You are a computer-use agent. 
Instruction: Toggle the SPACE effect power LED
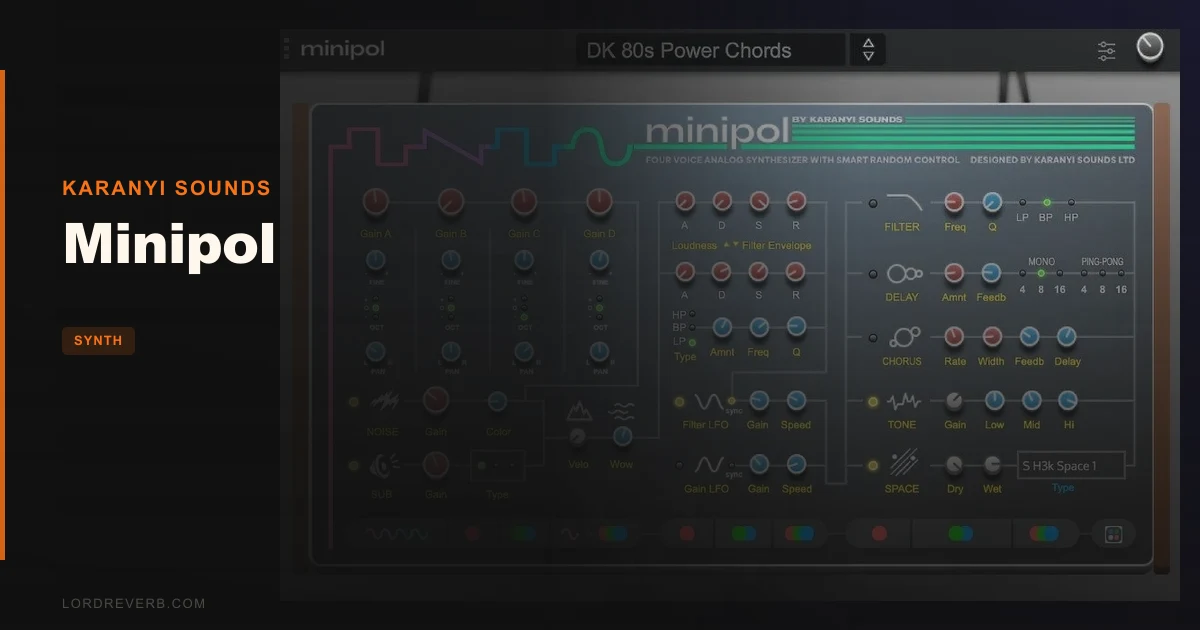(872, 465)
